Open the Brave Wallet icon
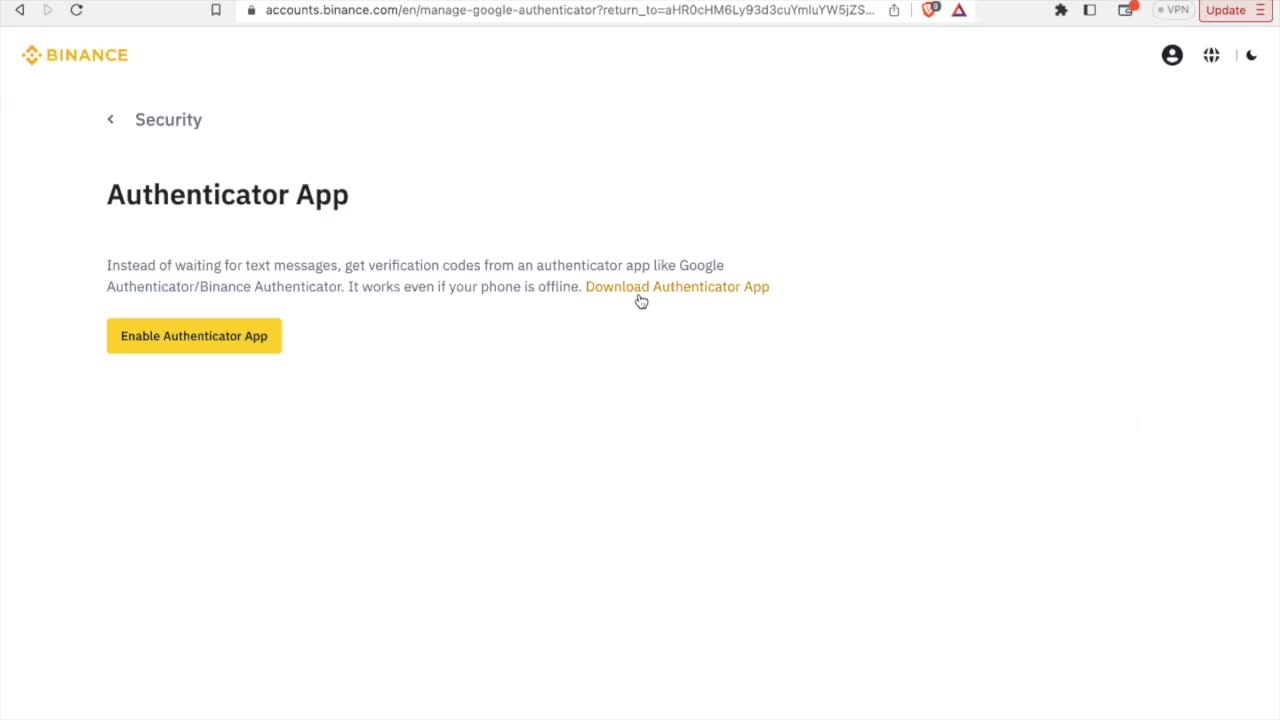 click(1126, 10)
